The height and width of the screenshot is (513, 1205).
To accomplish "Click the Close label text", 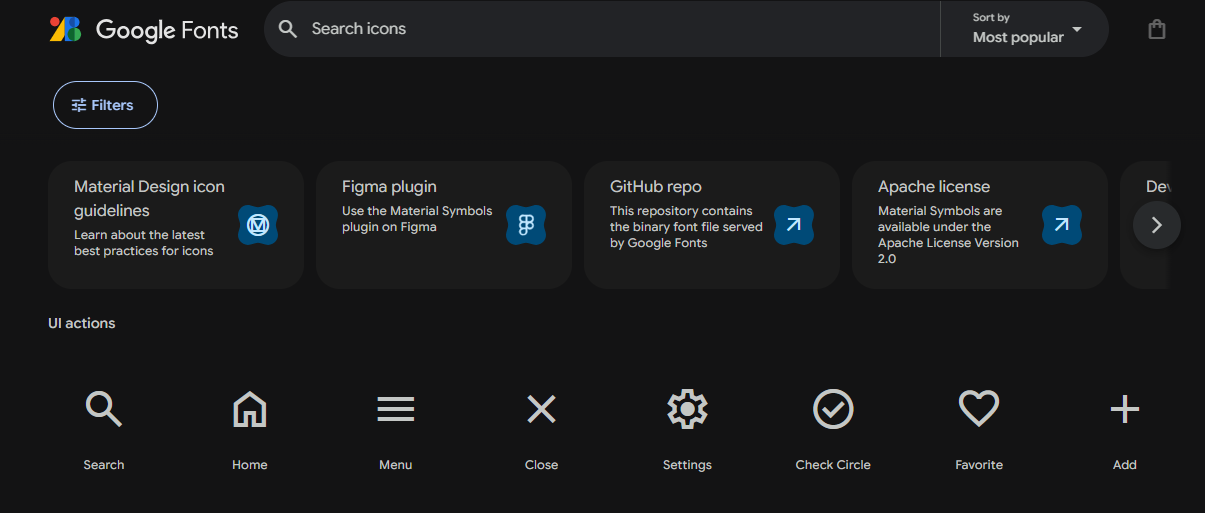I will 541,465.
